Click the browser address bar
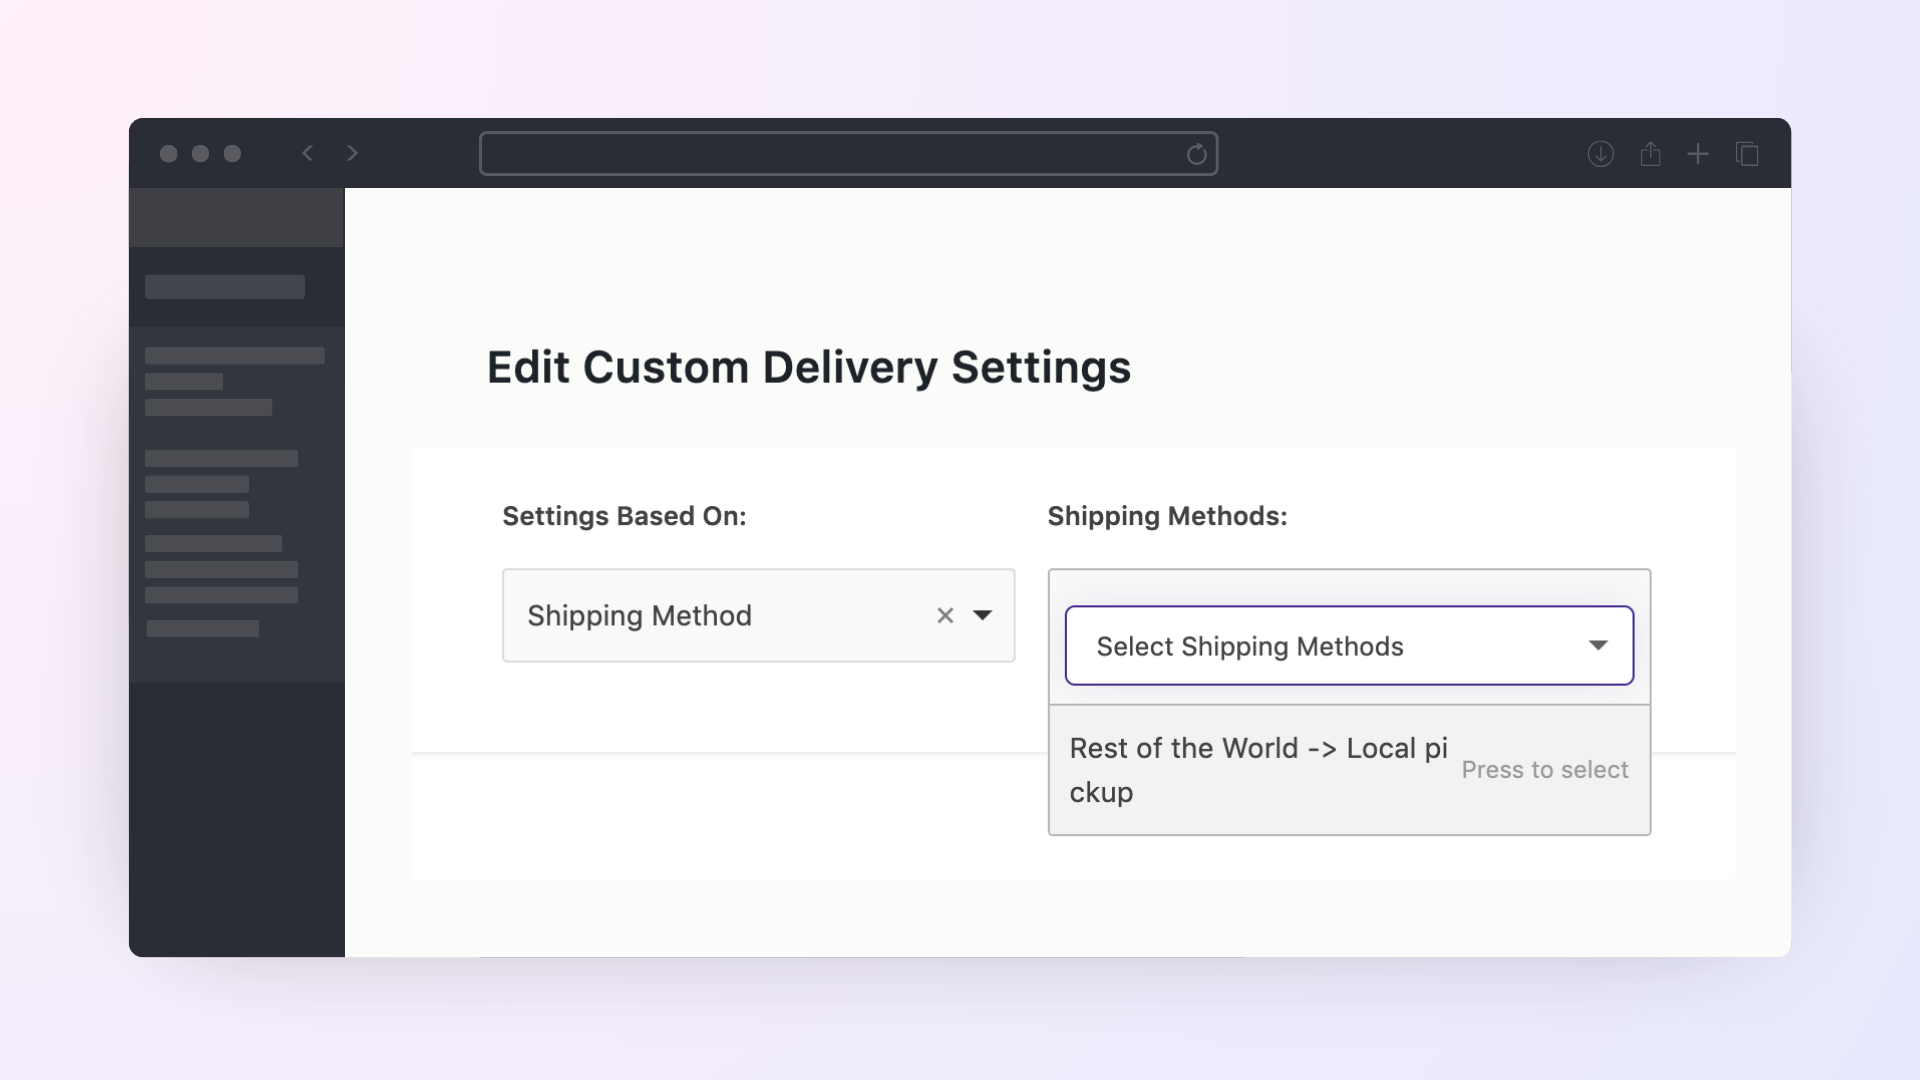This screenshot has height=1080, width=1920. pos(830,154)
